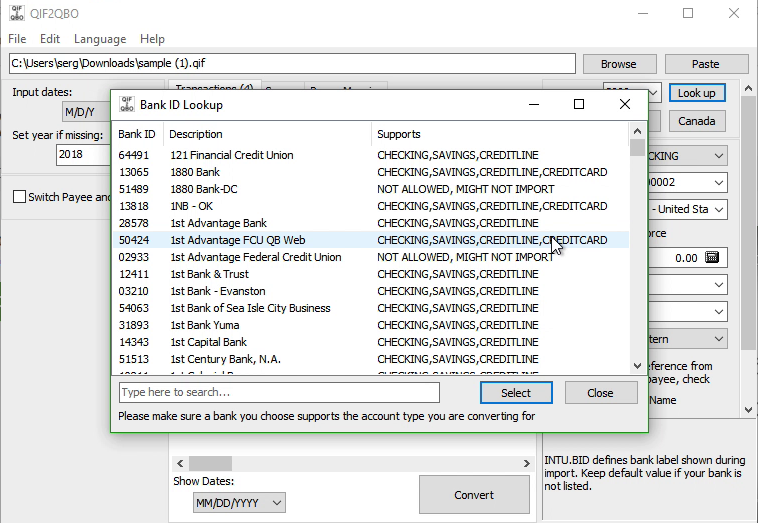Sort by the Description column header
The image size is (758, 523).
pos(267,134)
